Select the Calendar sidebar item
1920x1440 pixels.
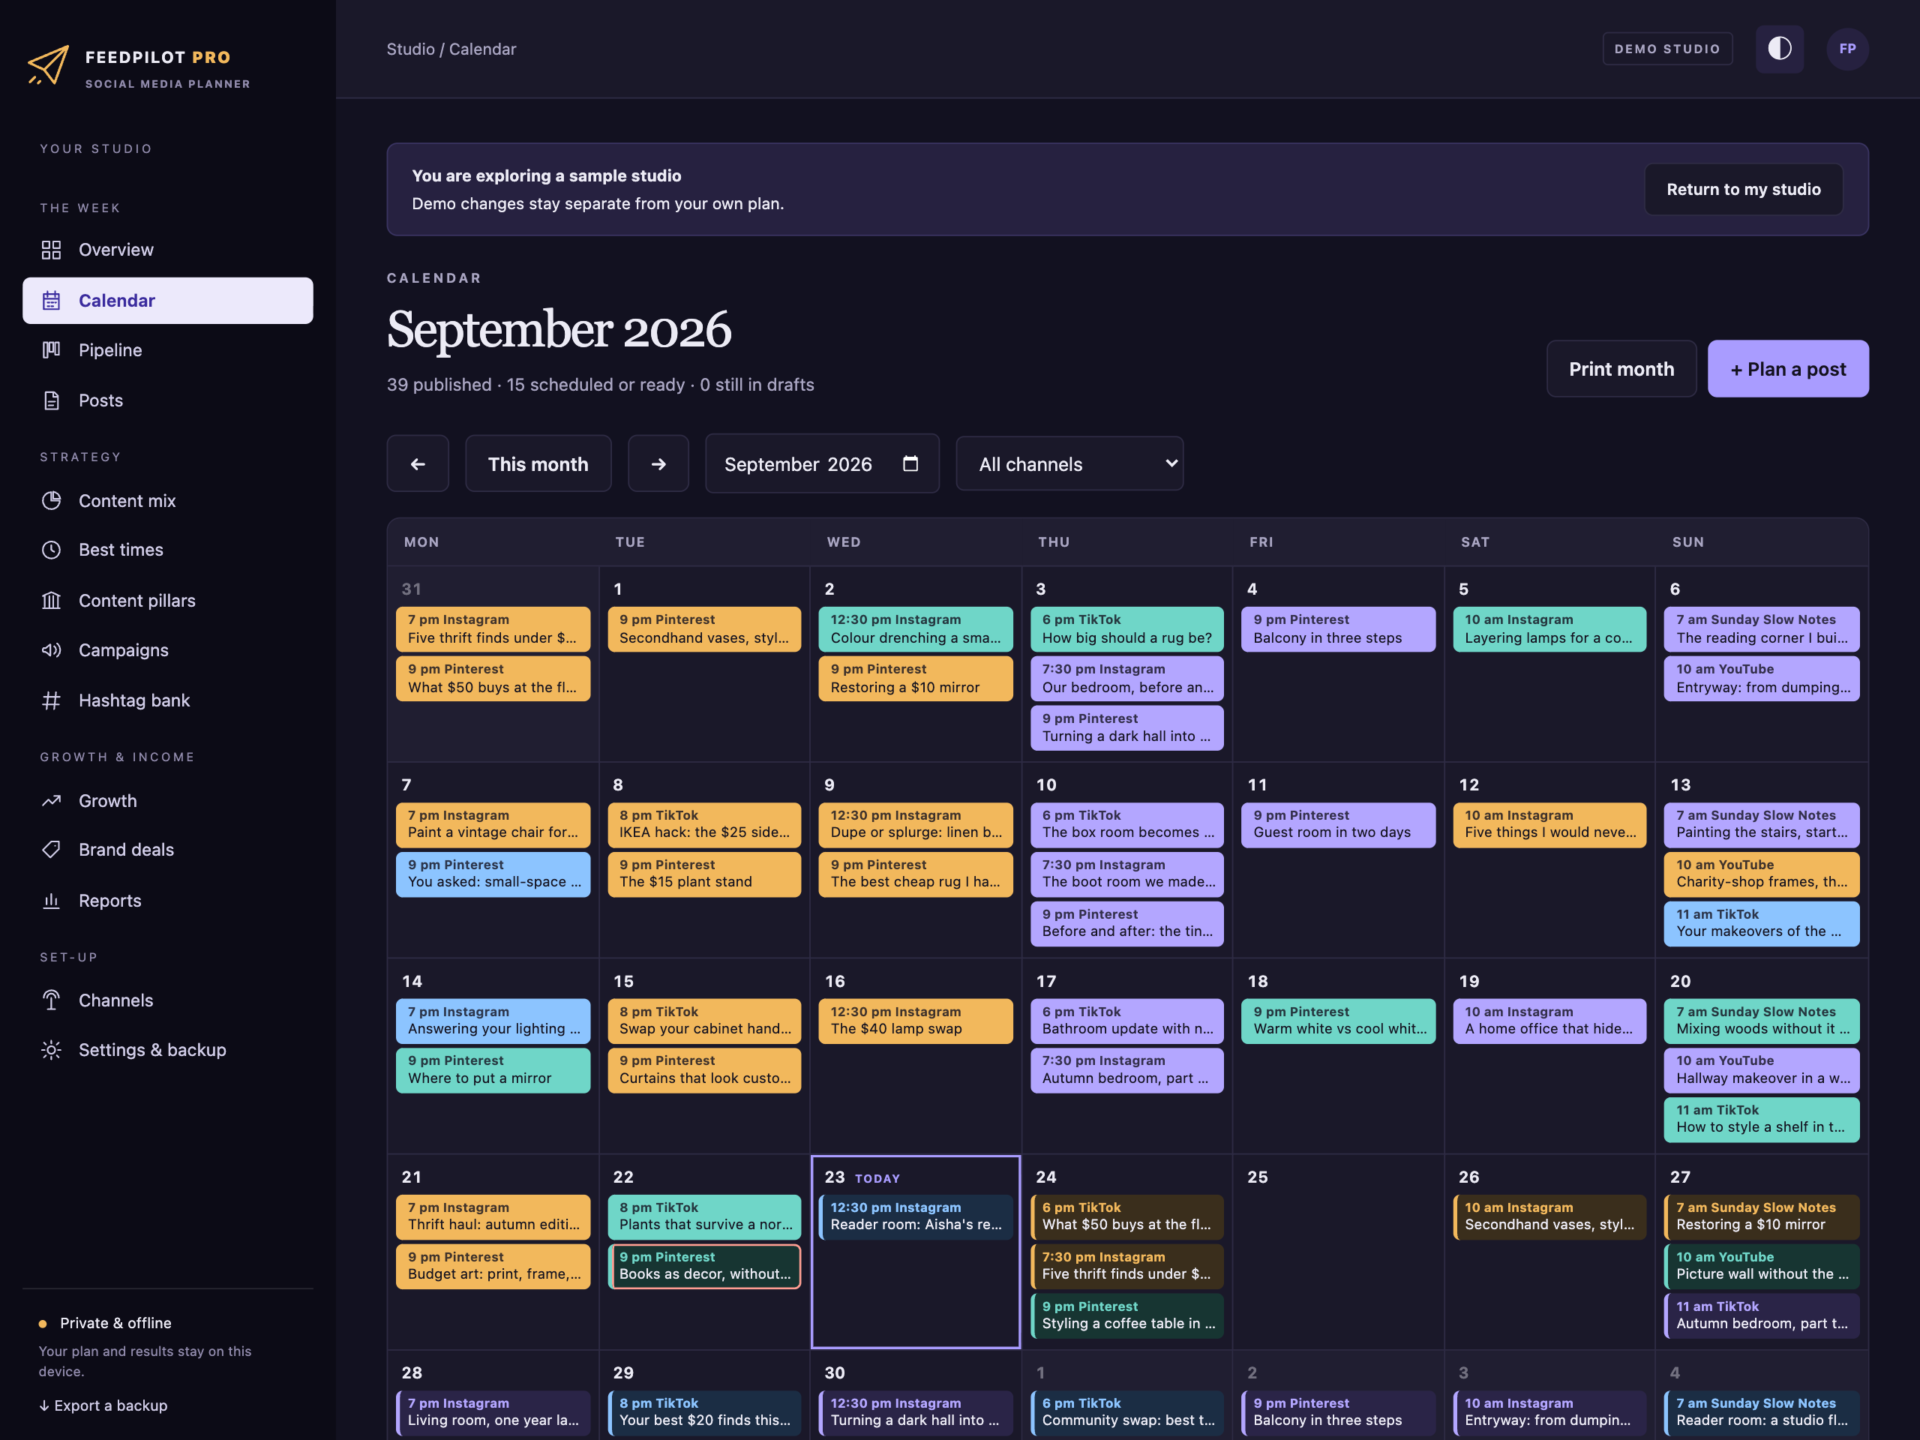168,300
